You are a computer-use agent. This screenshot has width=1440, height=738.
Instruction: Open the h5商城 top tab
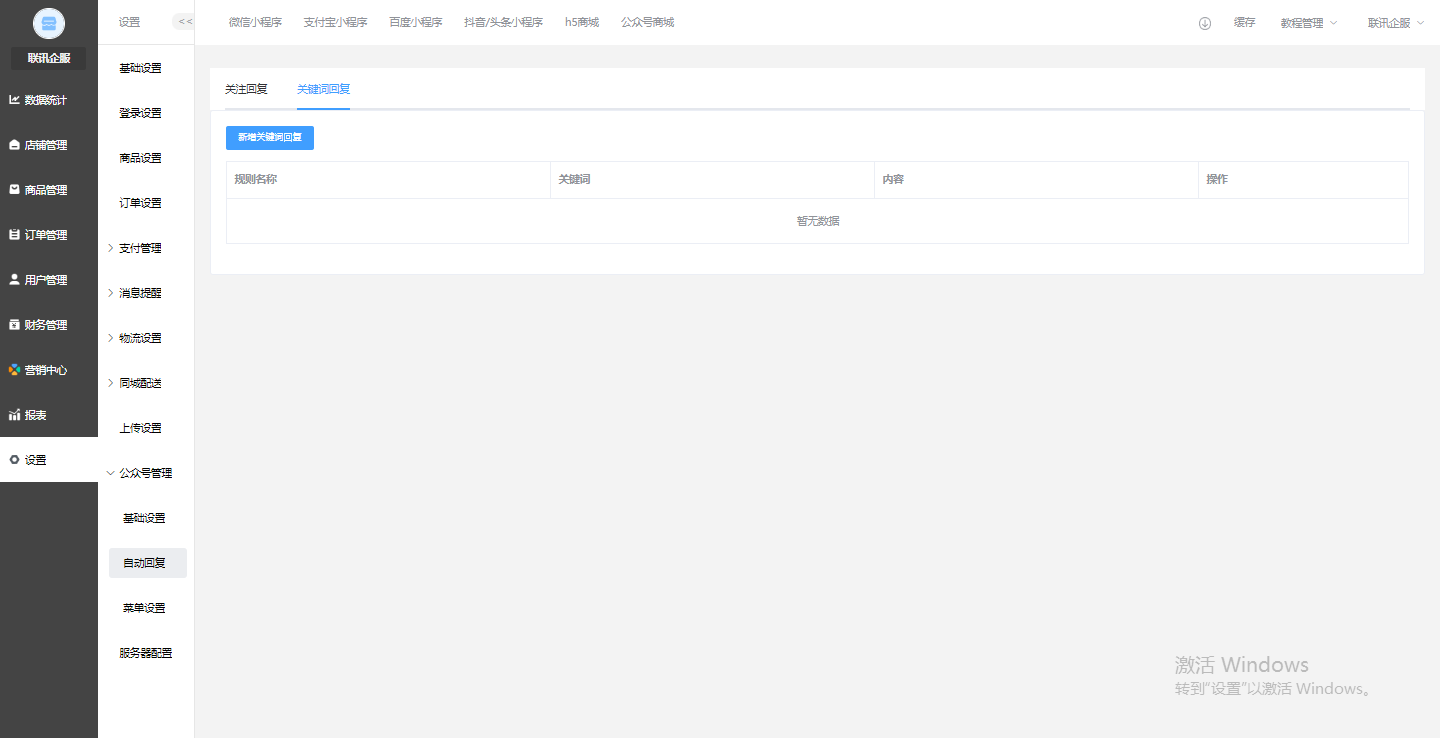582,22
